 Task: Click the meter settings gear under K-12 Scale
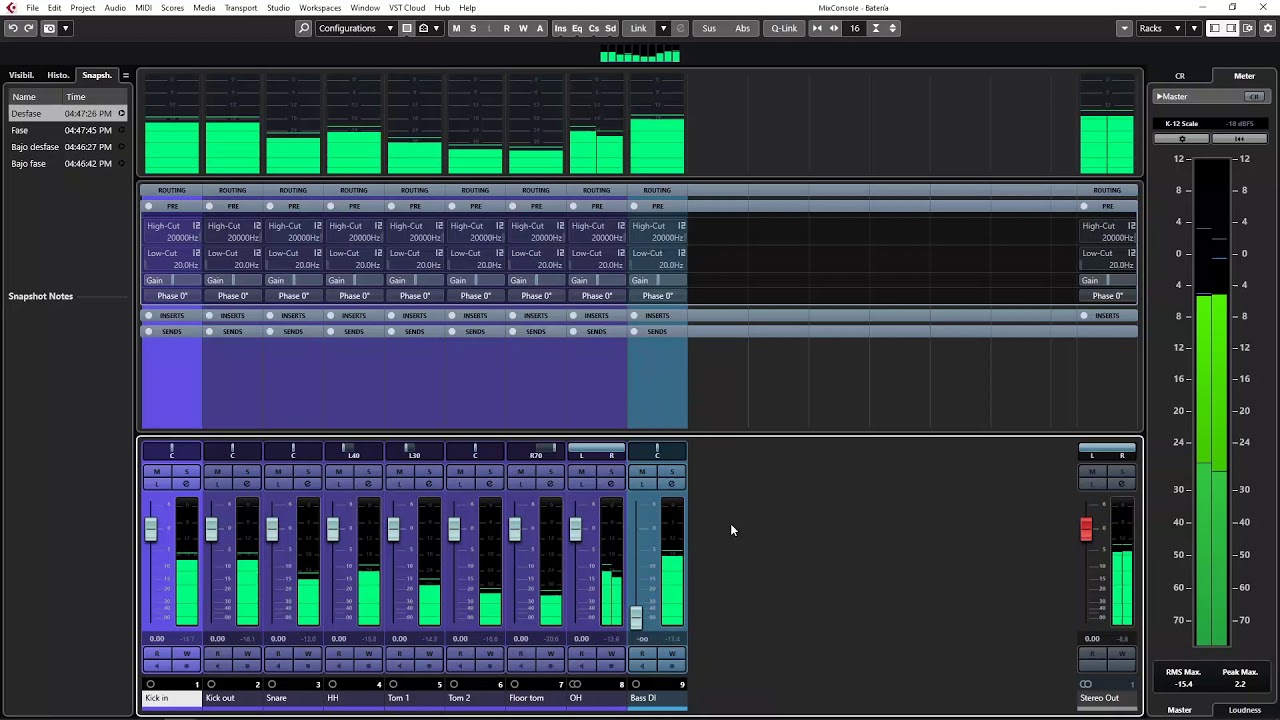(1182, 139)
